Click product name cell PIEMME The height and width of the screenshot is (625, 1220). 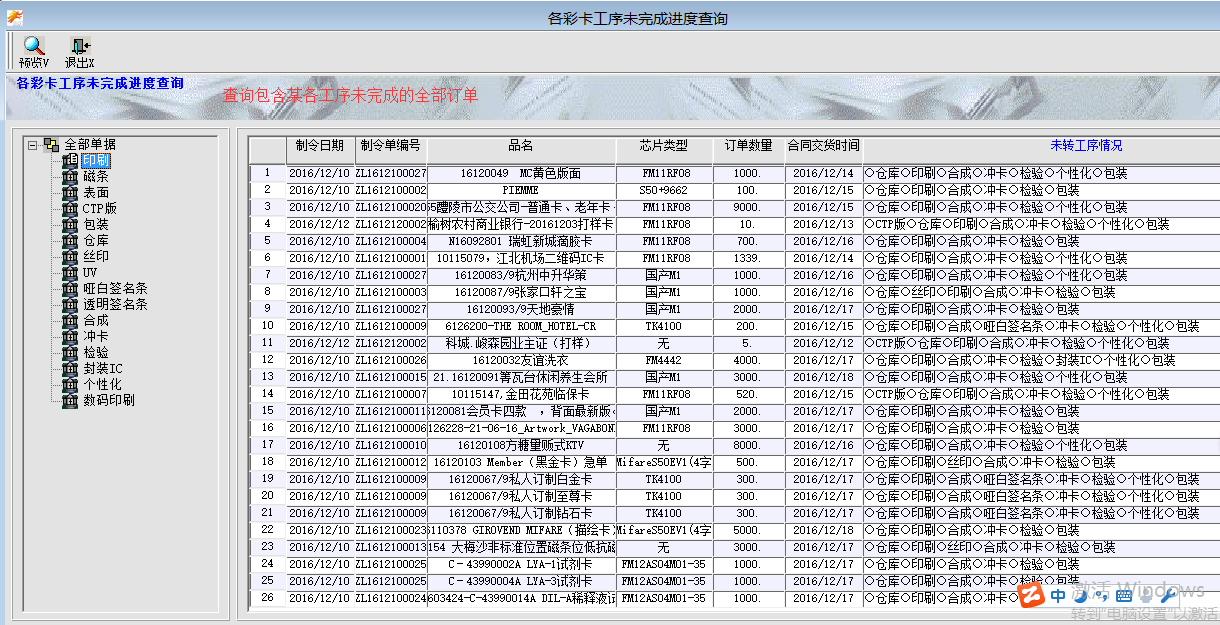click(521, 190)
